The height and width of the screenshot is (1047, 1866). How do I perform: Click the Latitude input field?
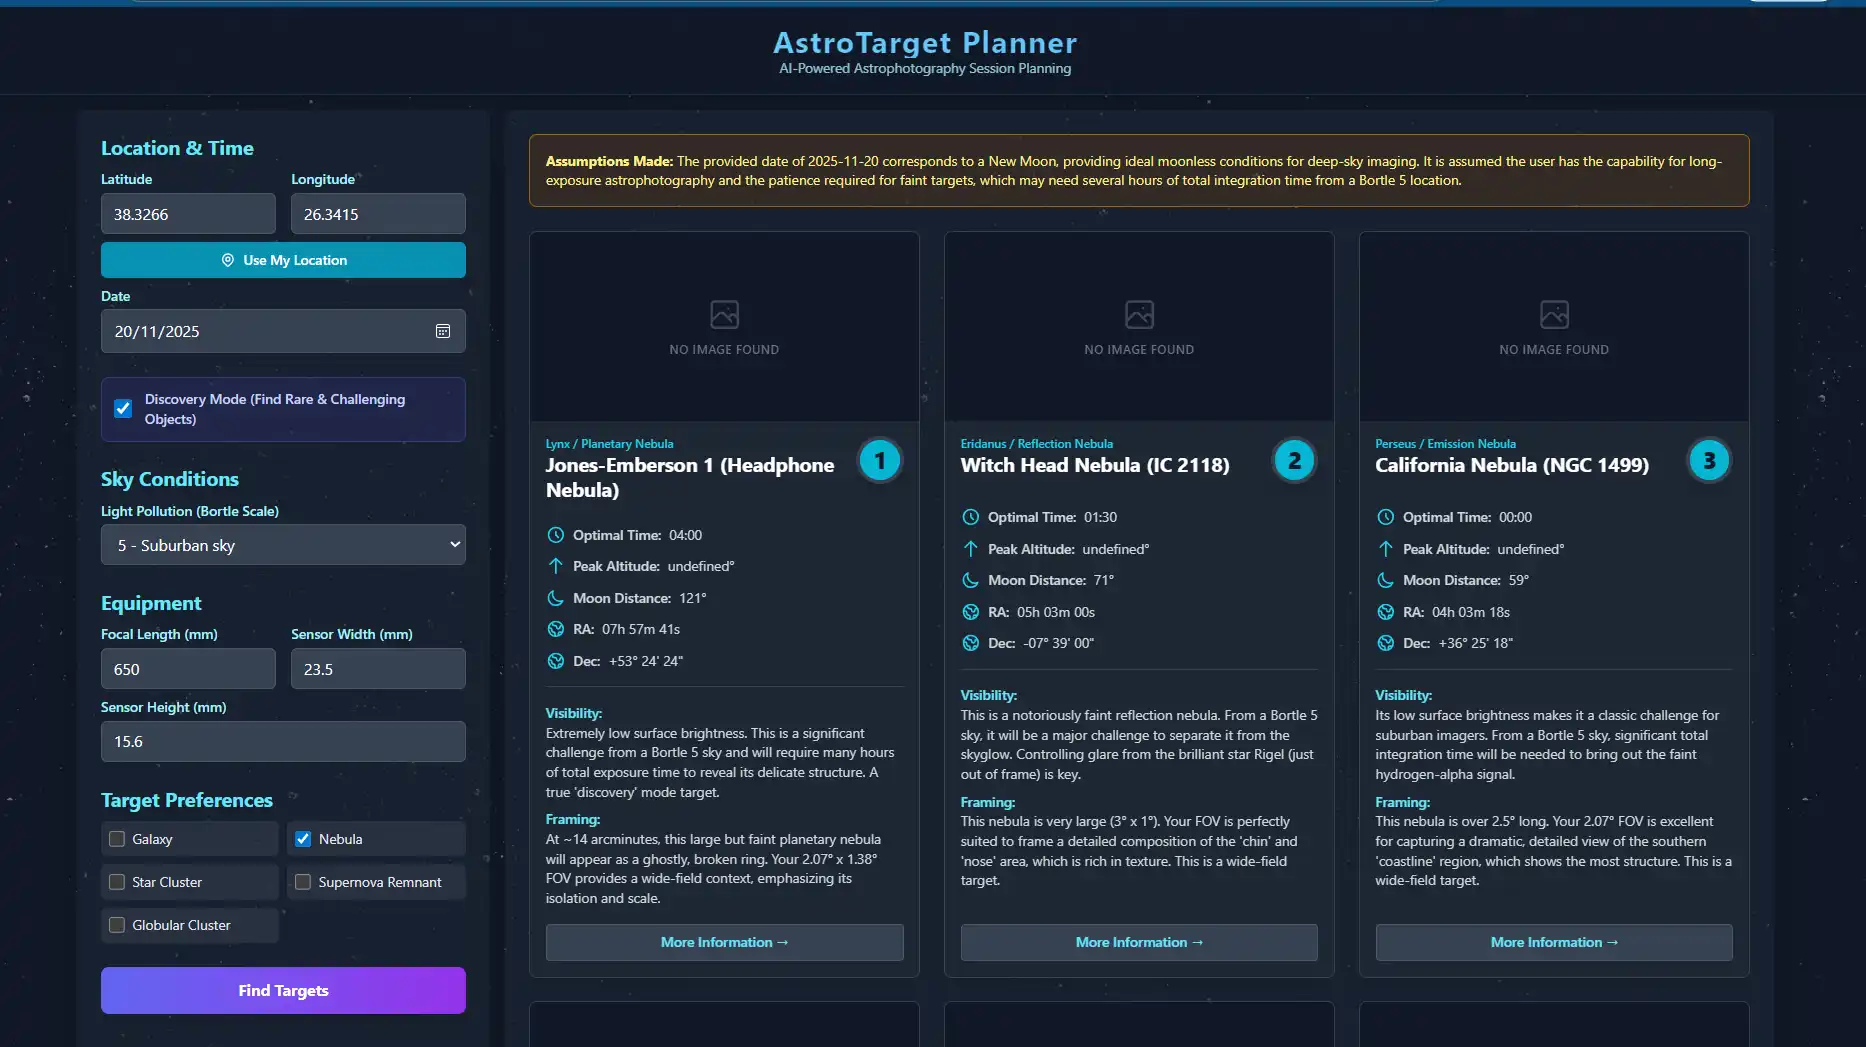click(188, 214)
